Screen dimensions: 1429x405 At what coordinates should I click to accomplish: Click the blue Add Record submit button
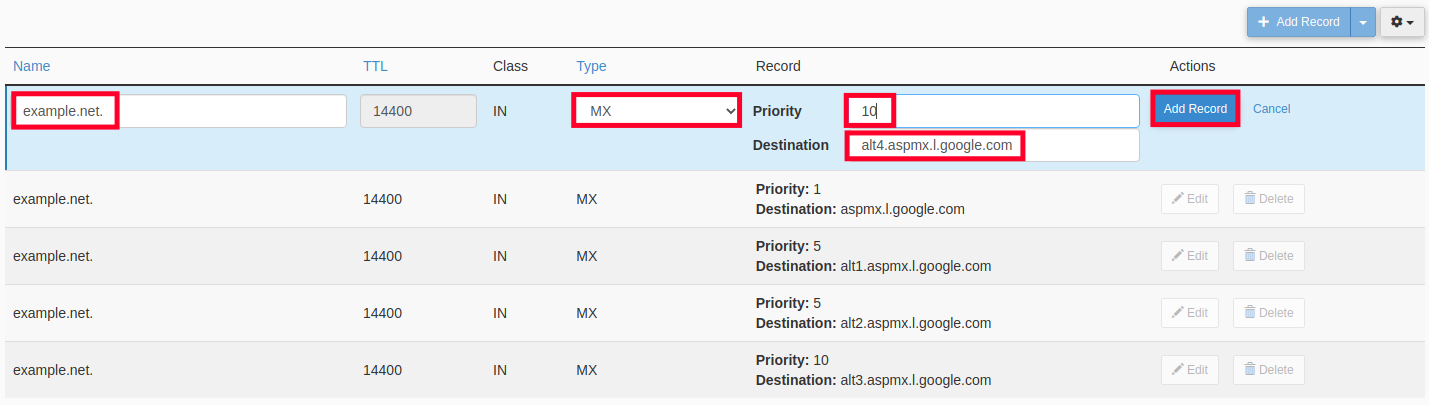1196,109
